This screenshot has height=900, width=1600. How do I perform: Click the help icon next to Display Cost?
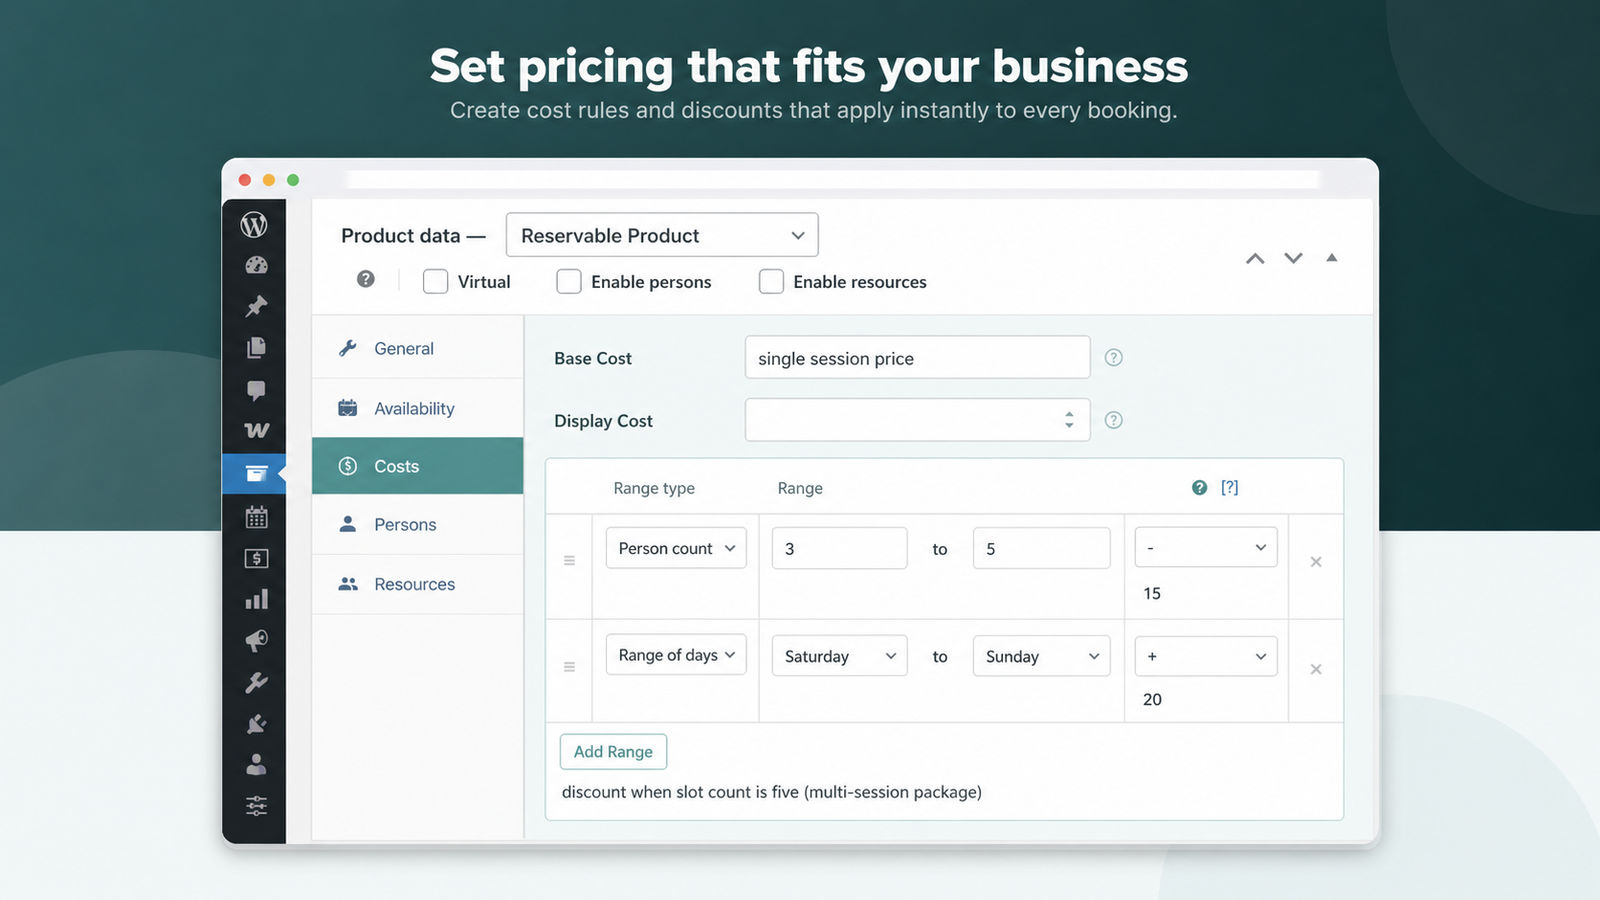pos(1113,420)
